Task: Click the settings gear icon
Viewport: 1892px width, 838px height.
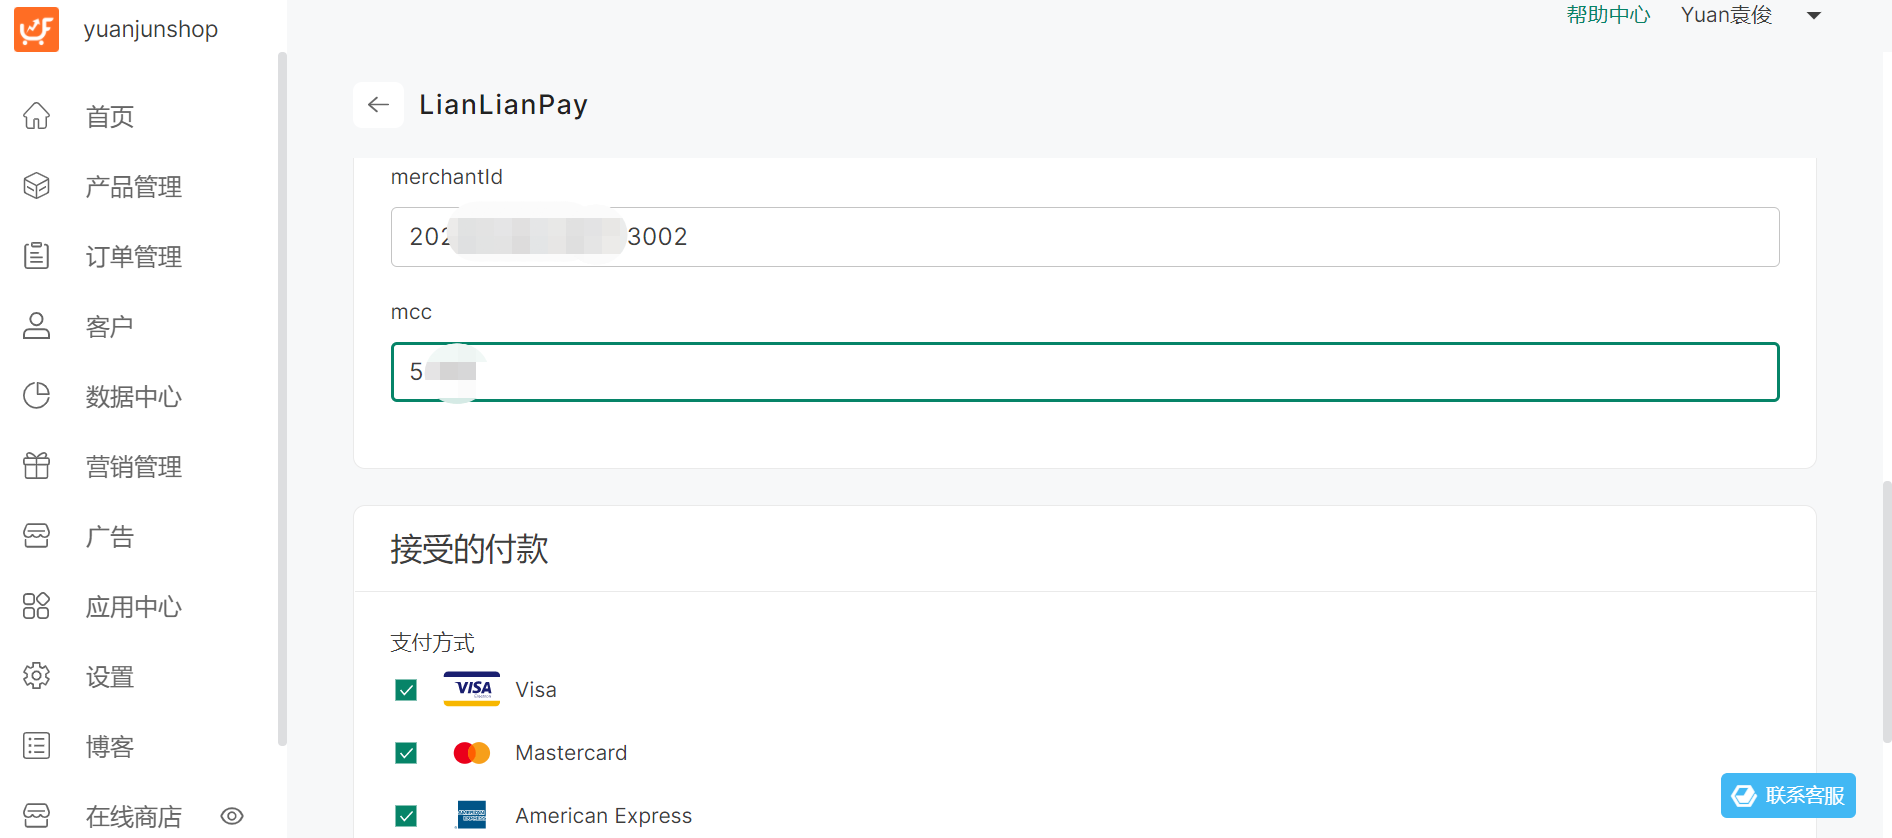Action: point(37,676)
